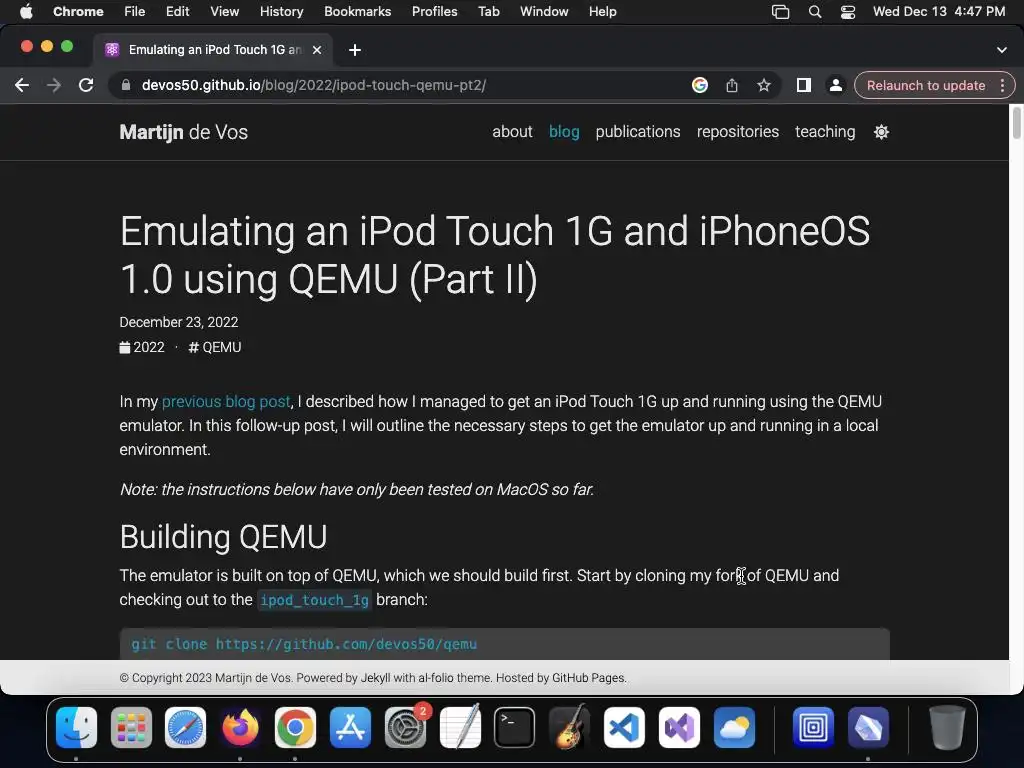Screen dimensions: 1024x768
Task: Click the ipod_touch_1g branch code text
Action: click(x=314, y=600)
